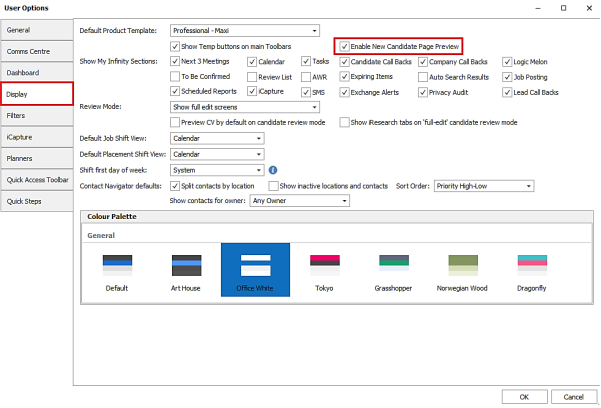
Task: Open the Sort Order dropdown
Action: 484,186
